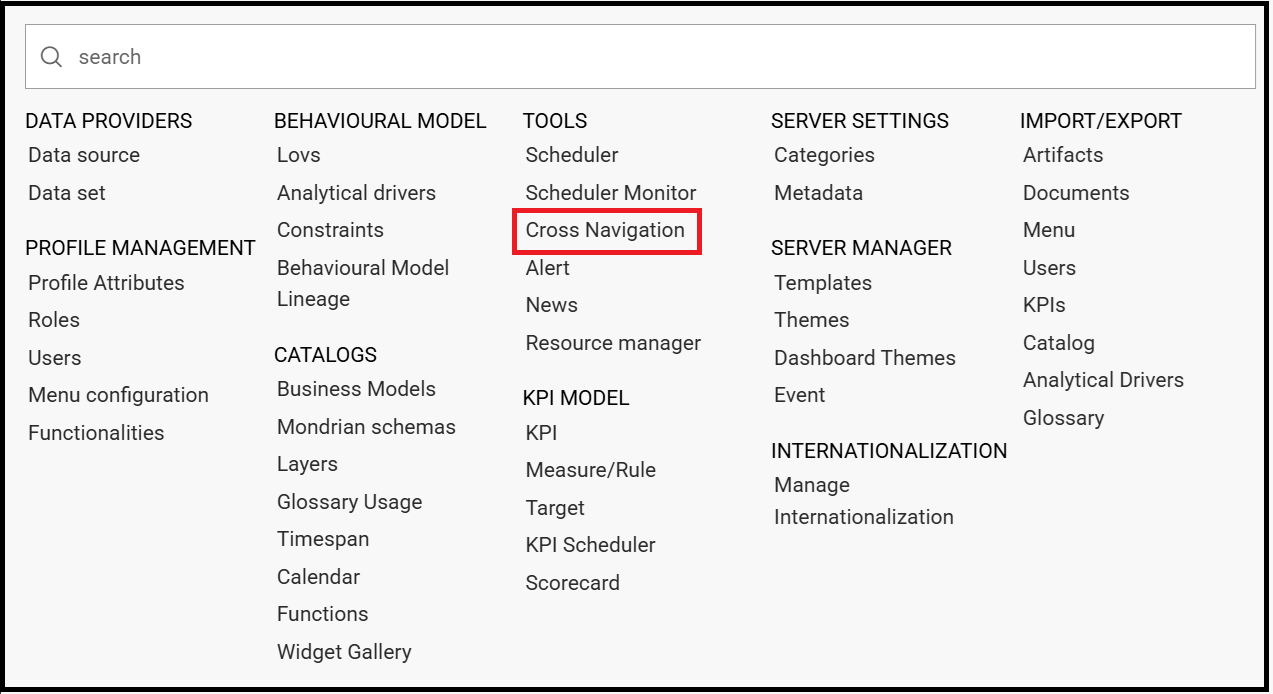The width and height of the screenshot is (1273, 694).
Task: Open Calendar under Catalogs
Action: [x=318, y=577]
